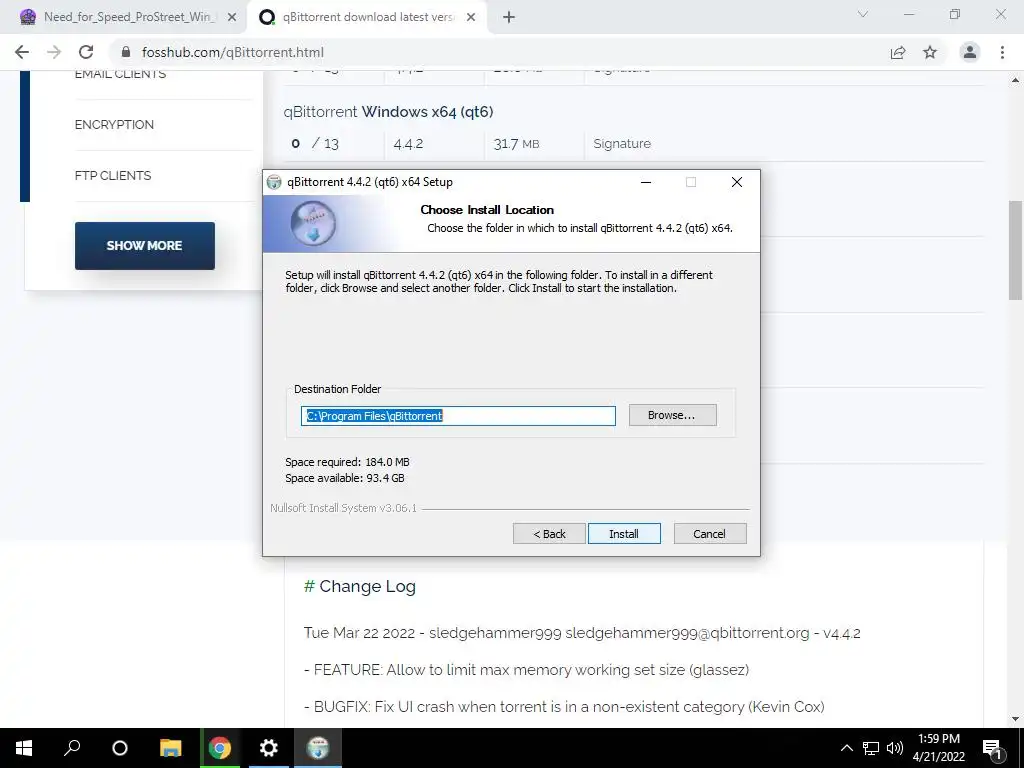Bookmark this page with star icon
The height and width of the screenshot is (768, 1024).
[930, 52]
